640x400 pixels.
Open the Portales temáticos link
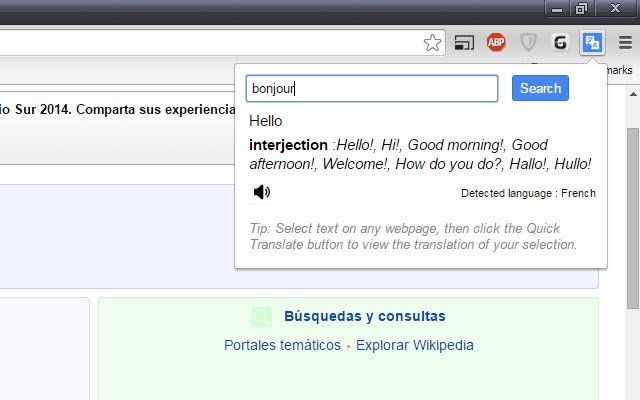click(282, 345)
